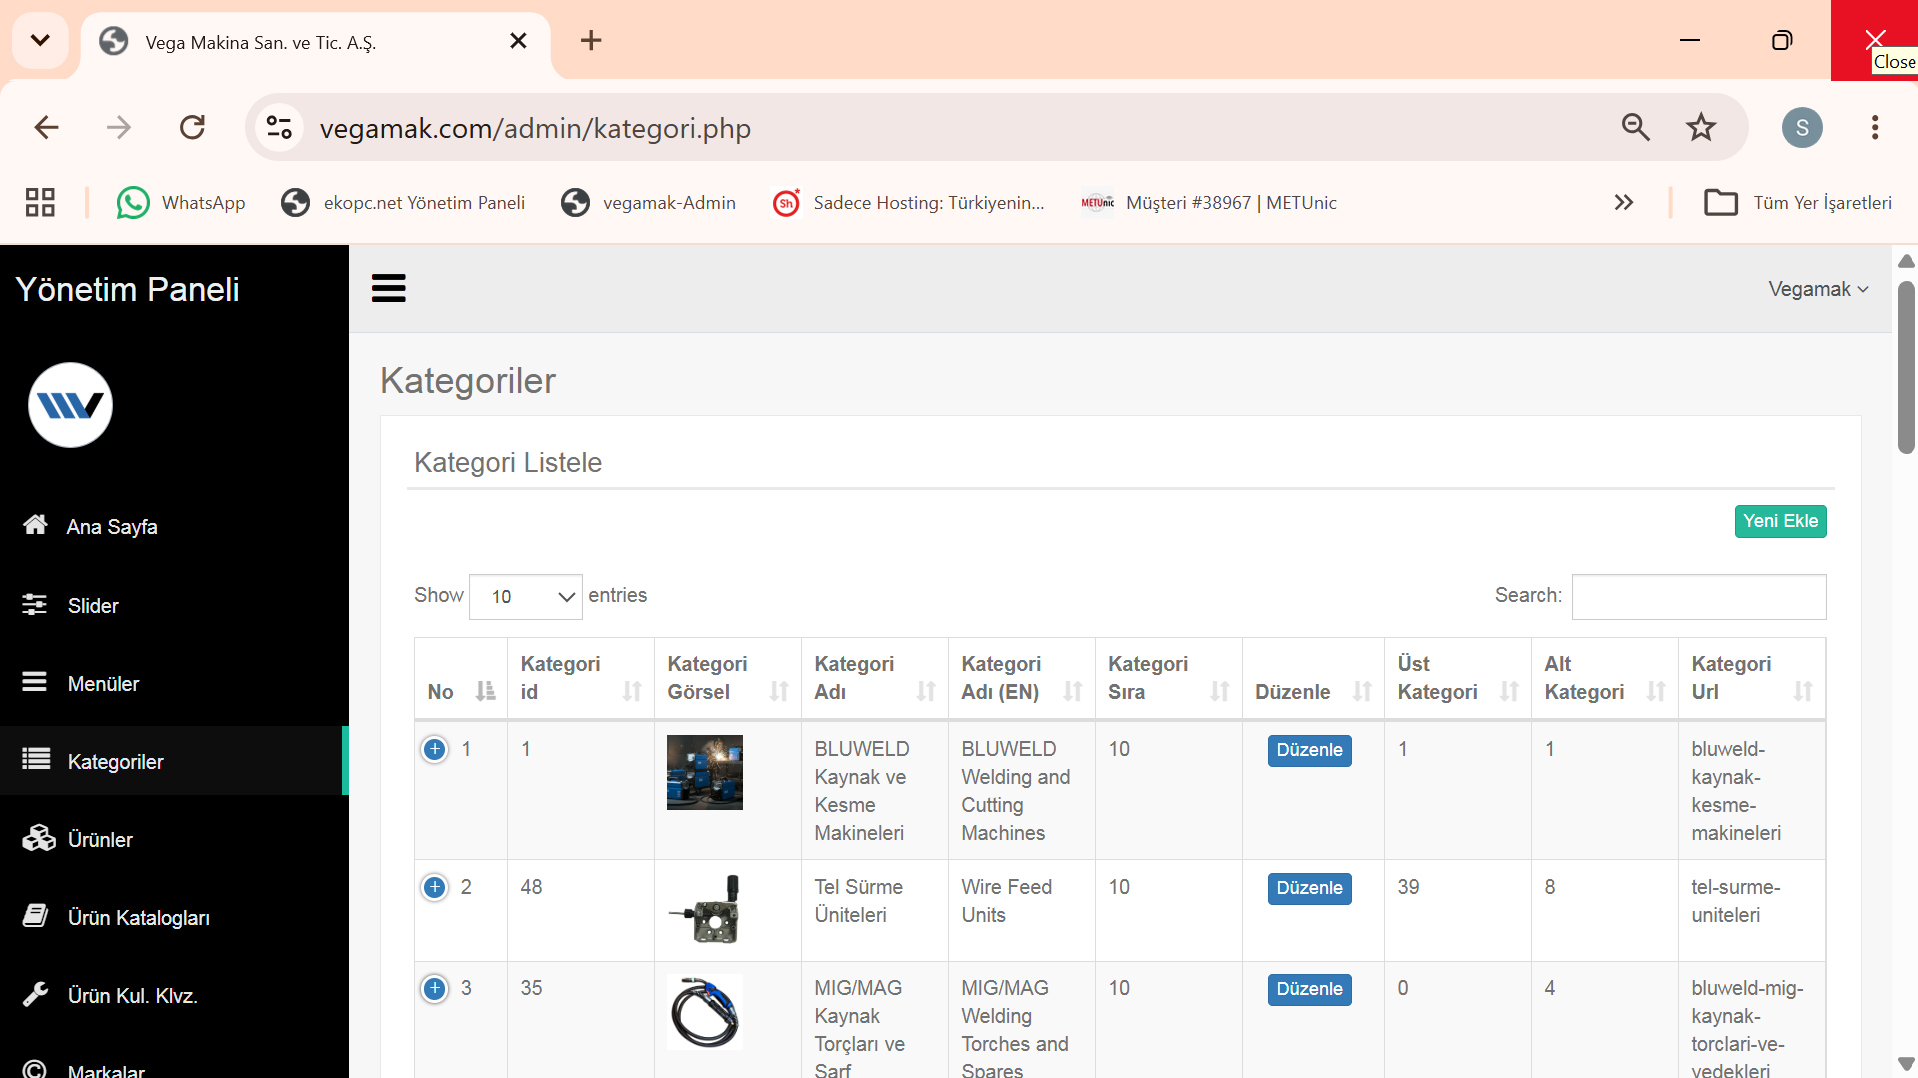The height and width of the screenshot is (1078, 1918).
Task: Expand row 3 MIG/MAG details
Action: tap(435, 988)
